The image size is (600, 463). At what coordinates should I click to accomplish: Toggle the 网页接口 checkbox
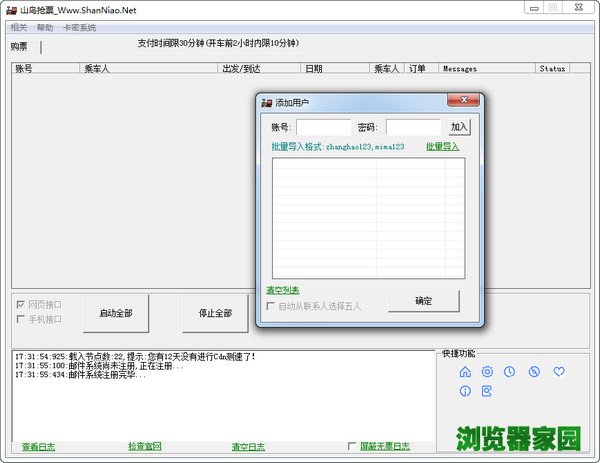[x=21, y=304]
